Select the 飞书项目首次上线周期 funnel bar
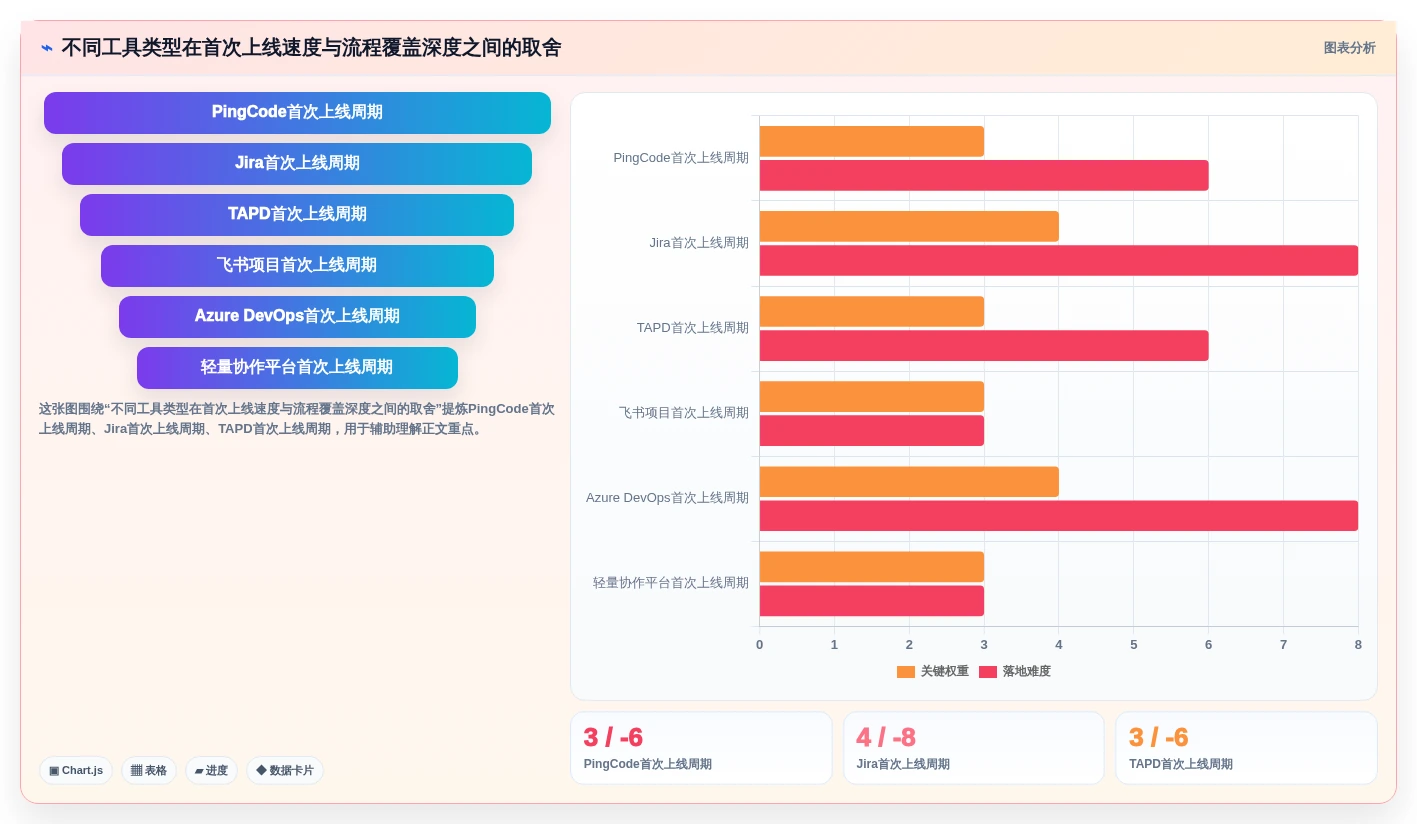Screen dimensions: 1417x824 [297, 266]
